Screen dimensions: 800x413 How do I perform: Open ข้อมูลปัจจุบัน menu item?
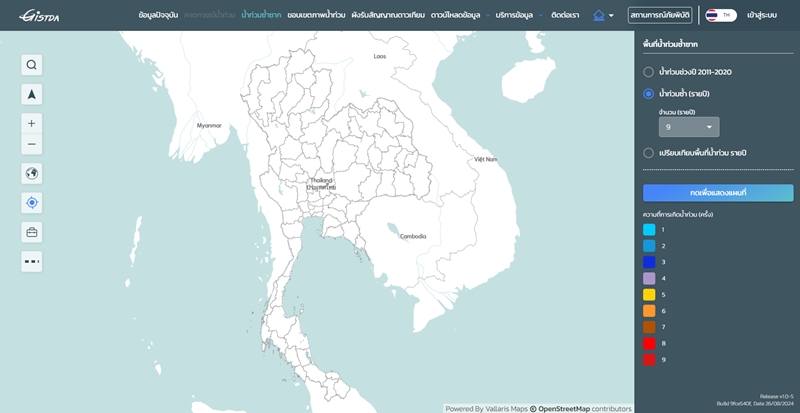(158, 15)
